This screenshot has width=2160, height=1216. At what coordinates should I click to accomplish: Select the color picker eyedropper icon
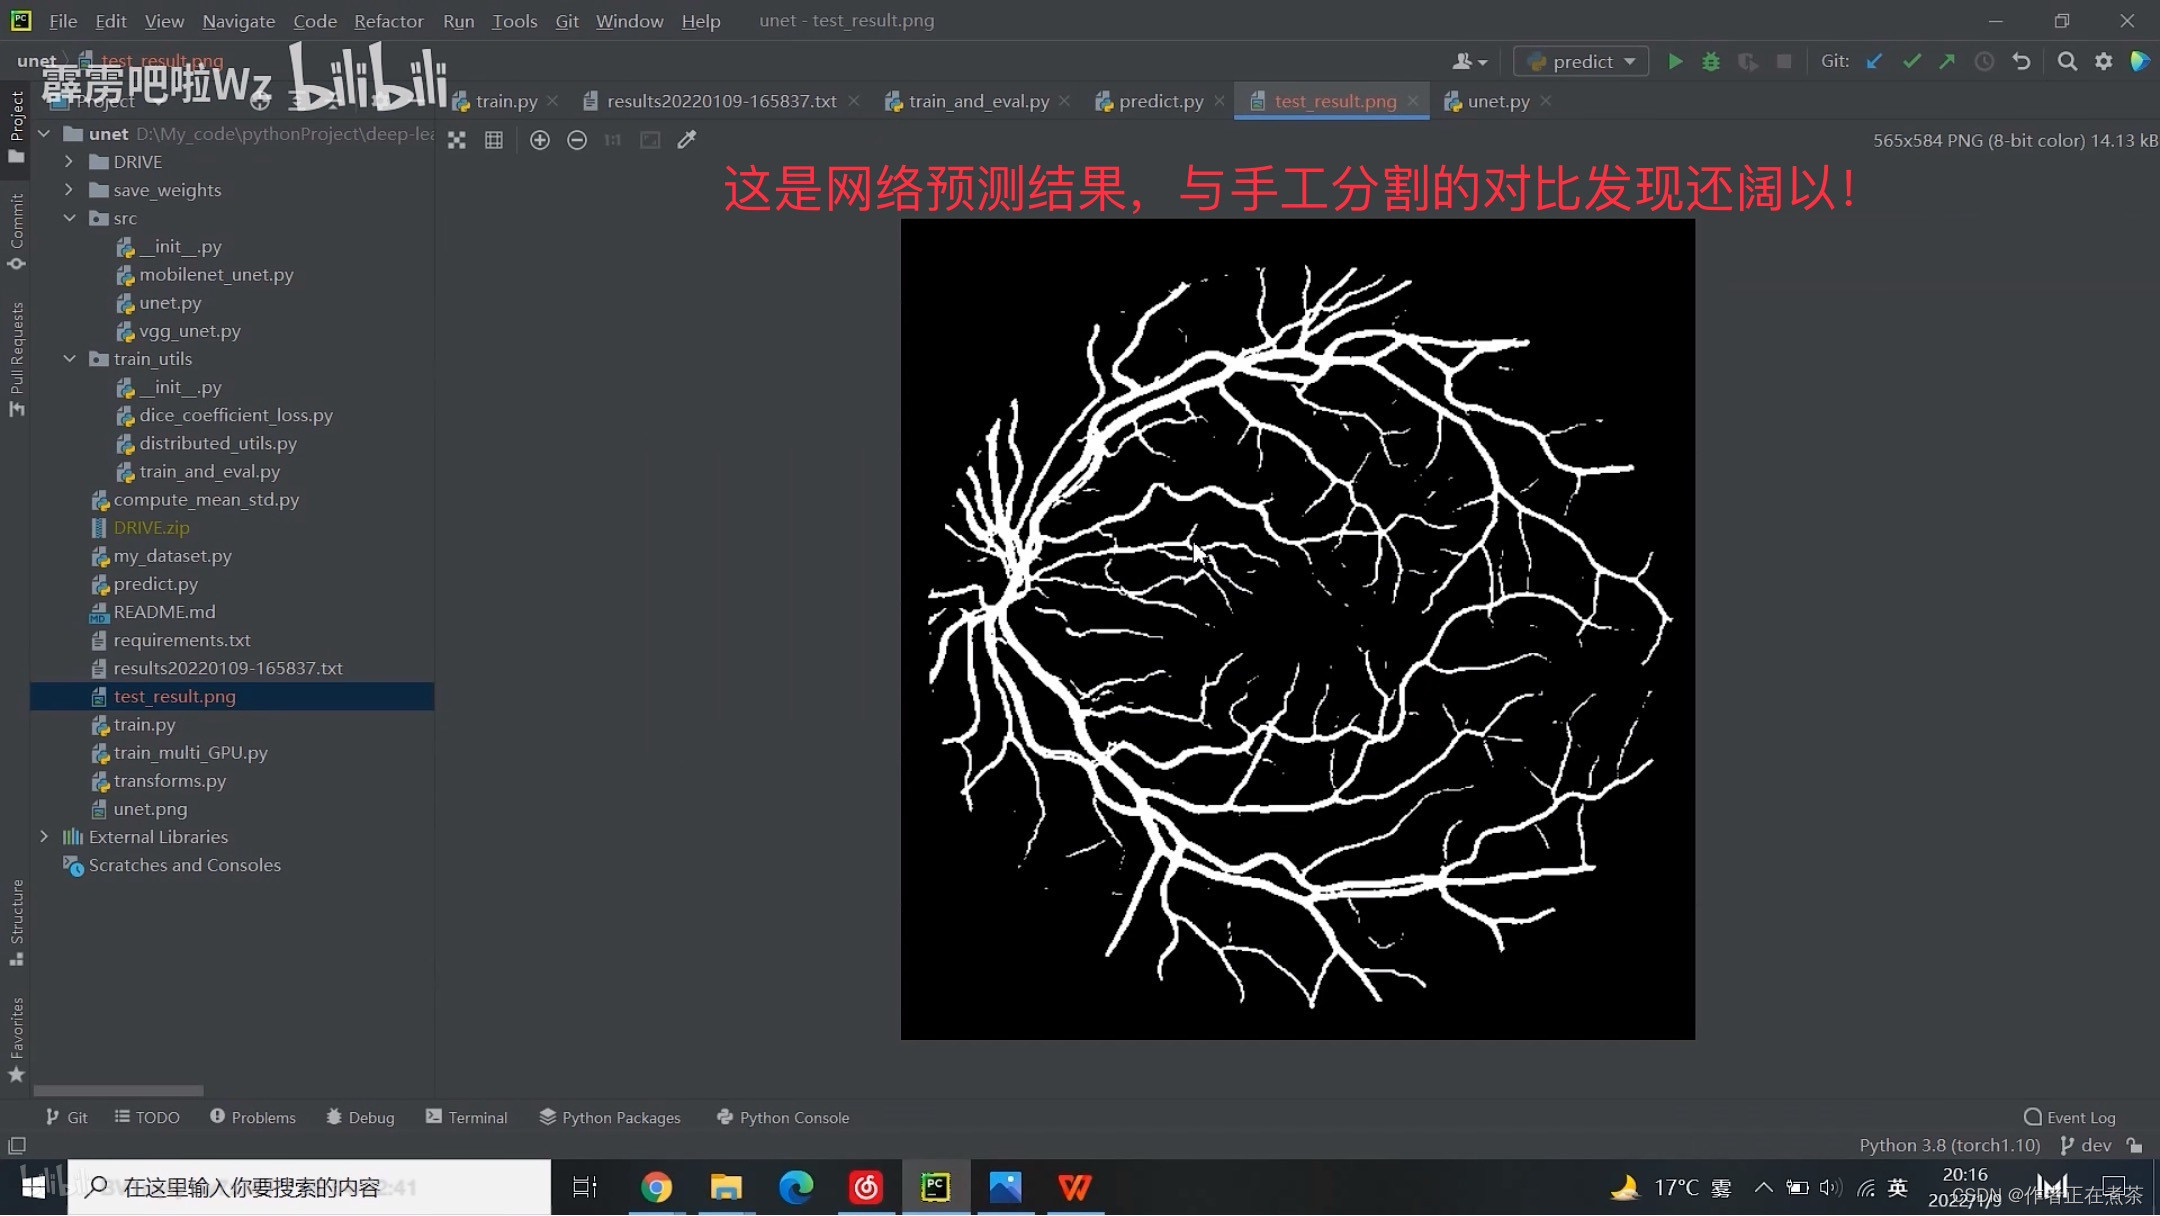[686, 141]
